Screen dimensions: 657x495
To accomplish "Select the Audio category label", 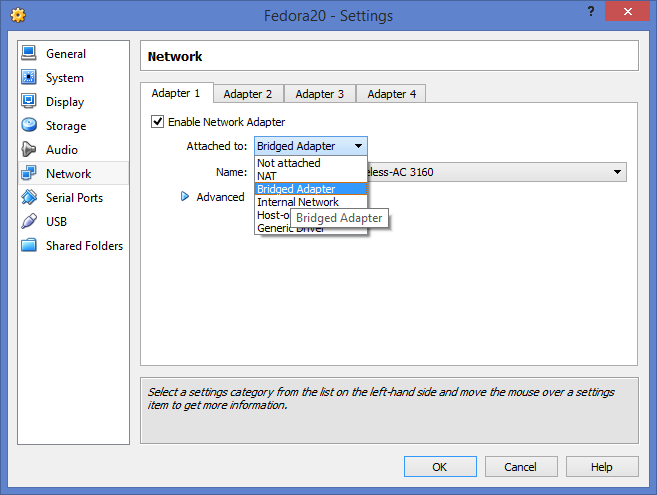I will pyautogui.click(x=62, y=150).
